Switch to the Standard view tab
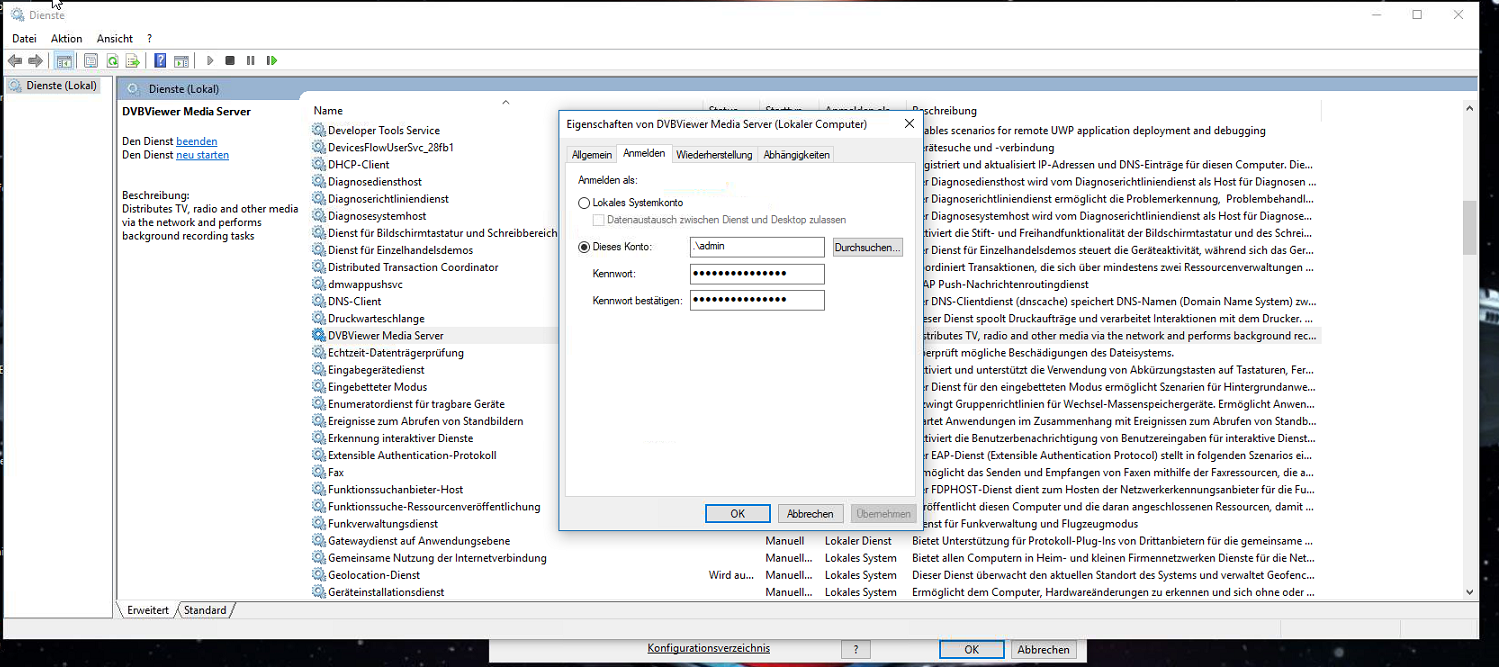Viewport: 1499px width, 667px height. 205,610
